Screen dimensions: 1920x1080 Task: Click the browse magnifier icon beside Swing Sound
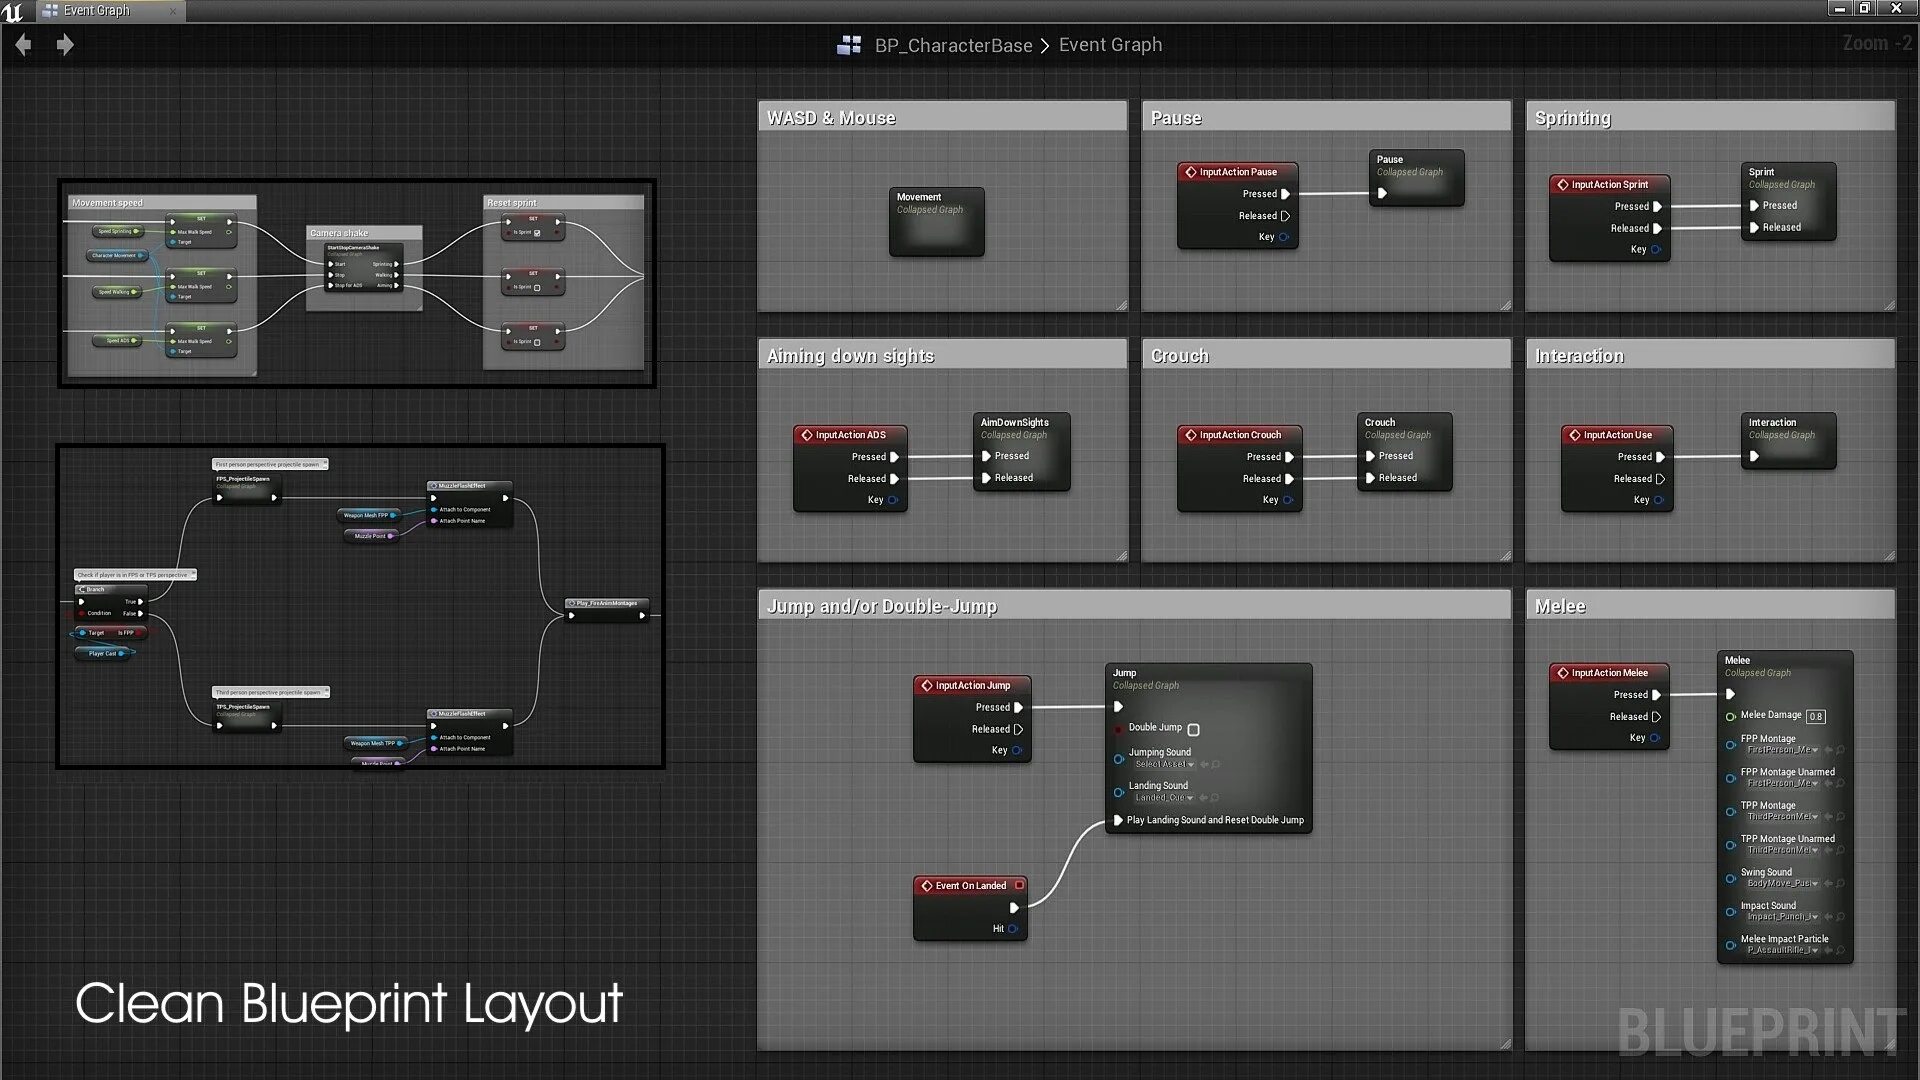(1840, 884)
